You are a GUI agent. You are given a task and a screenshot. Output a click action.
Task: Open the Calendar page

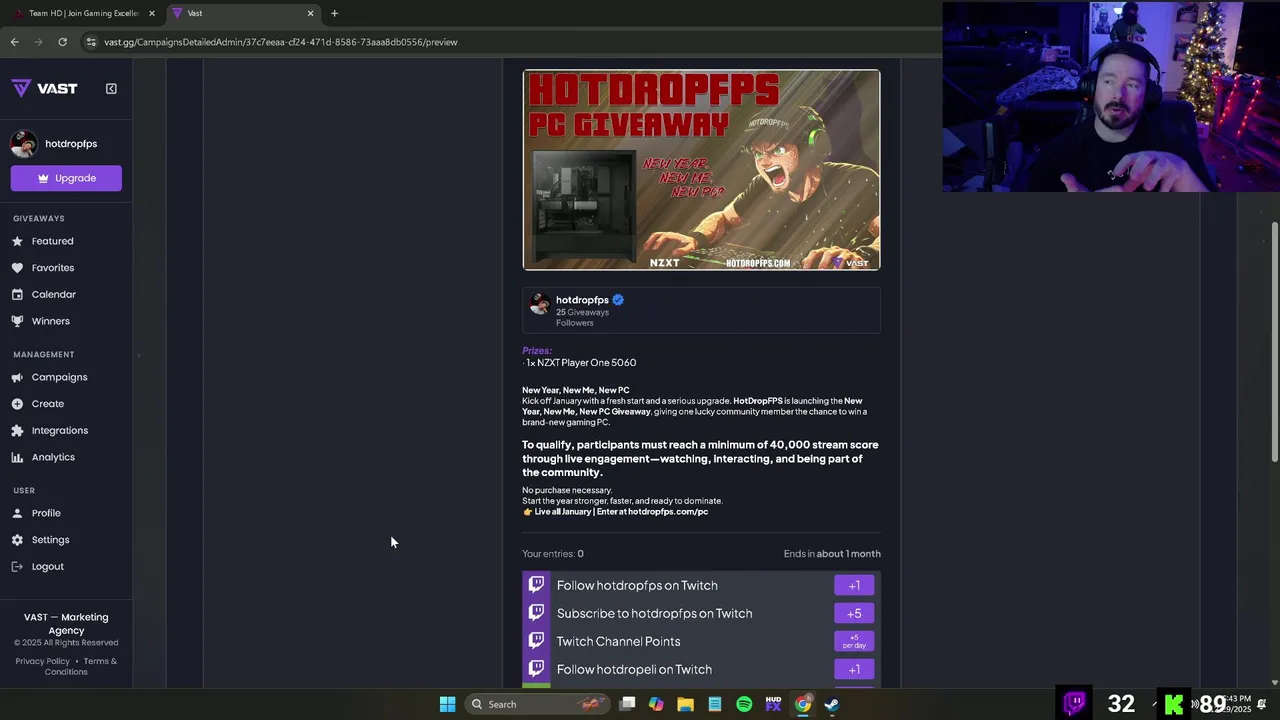click(x=54, y=294)
